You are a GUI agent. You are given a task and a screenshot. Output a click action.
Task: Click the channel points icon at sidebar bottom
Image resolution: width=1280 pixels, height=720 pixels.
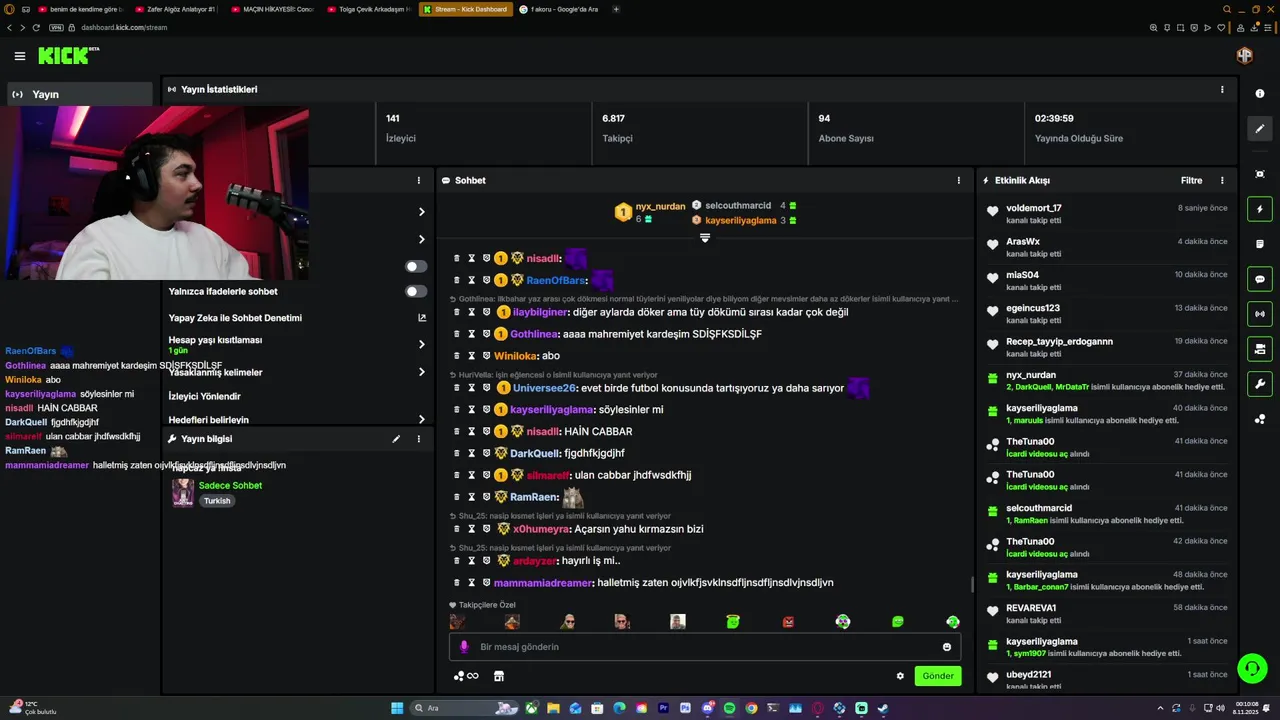pos(1260,419)
